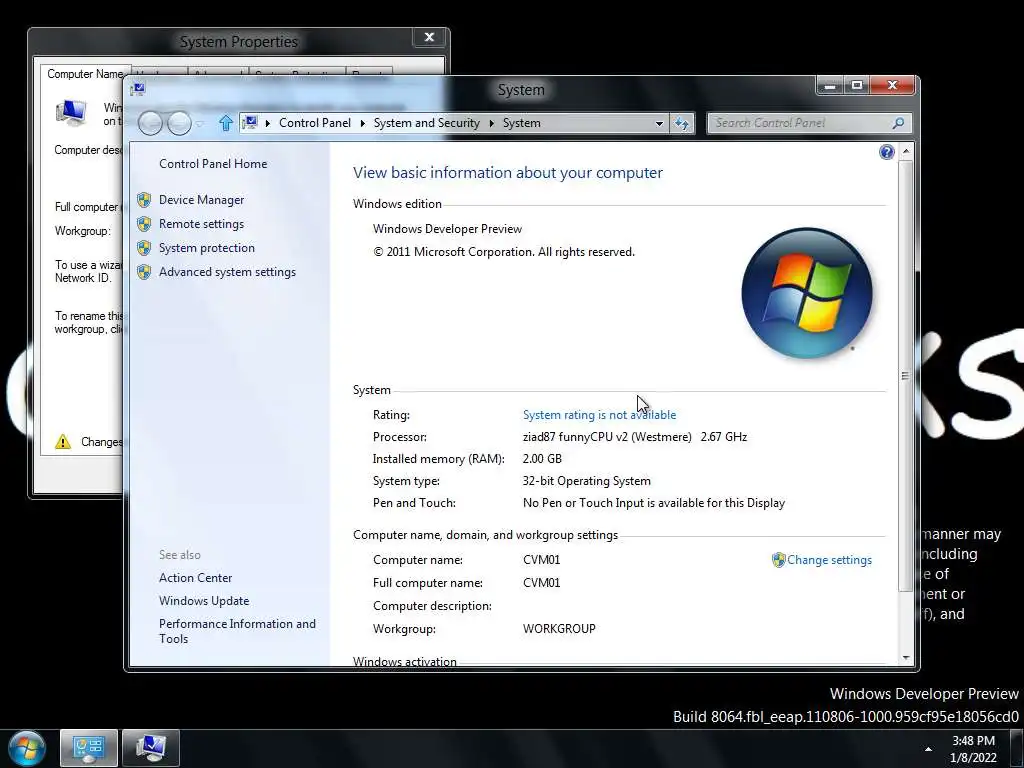Screen dimensions: 1024x768
Task: Open Device Manager from the sidebar
Action: pos(201,200)
